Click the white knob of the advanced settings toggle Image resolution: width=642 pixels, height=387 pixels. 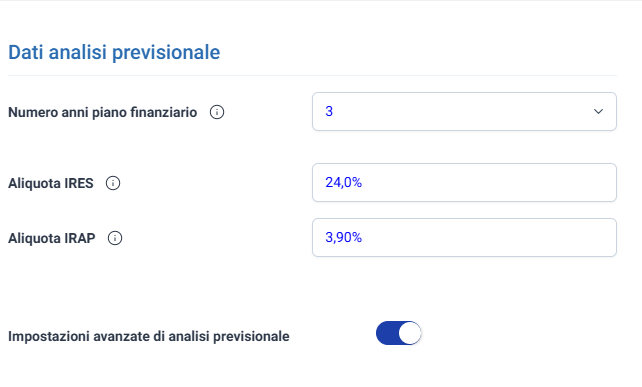click(409, 333)
